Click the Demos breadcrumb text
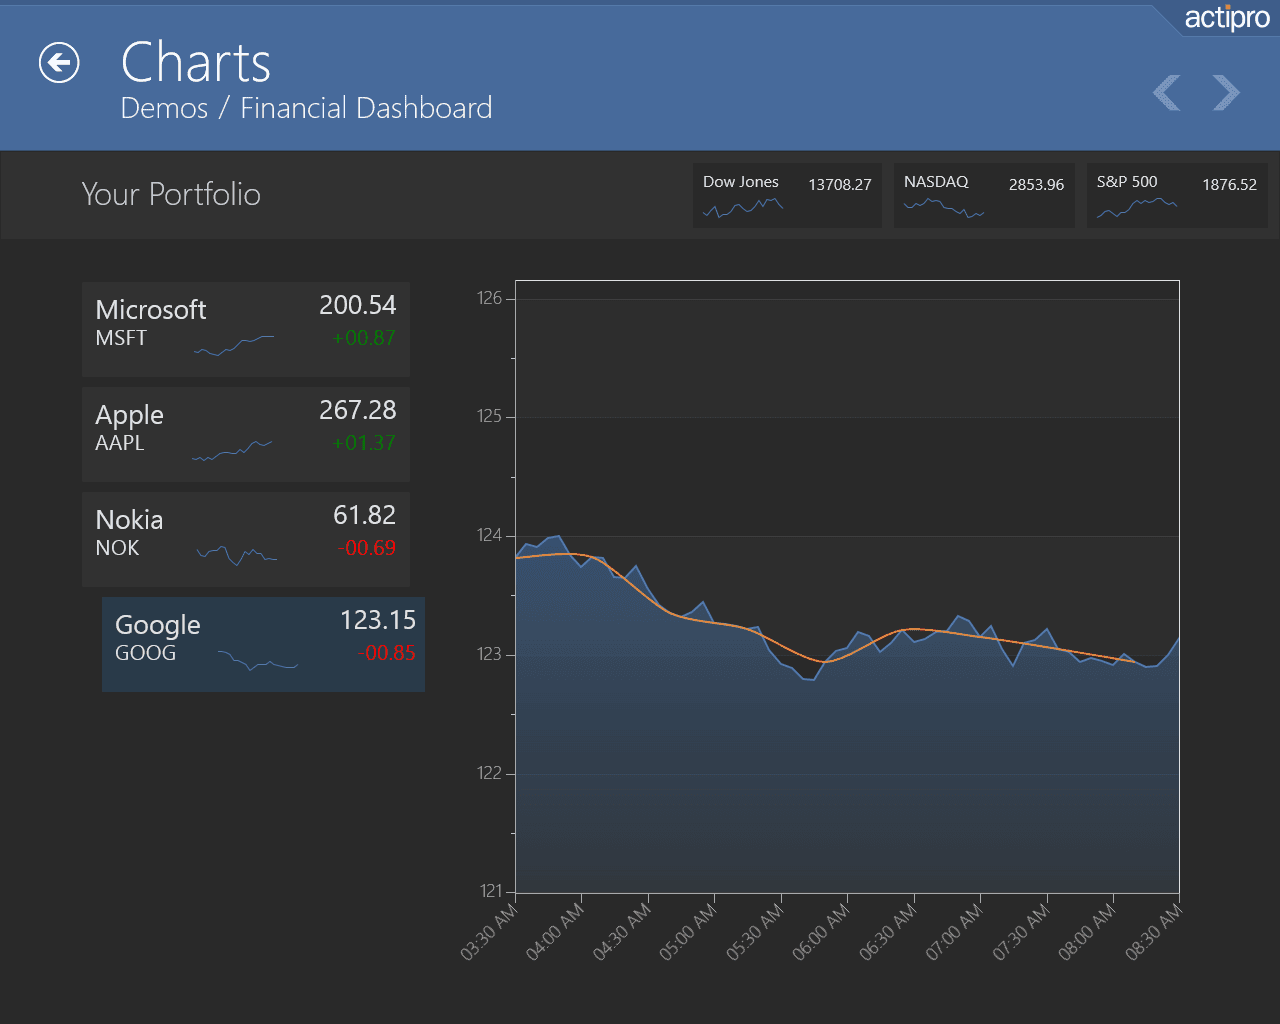Screen dimensions: 1280x1024 point(164,108)
